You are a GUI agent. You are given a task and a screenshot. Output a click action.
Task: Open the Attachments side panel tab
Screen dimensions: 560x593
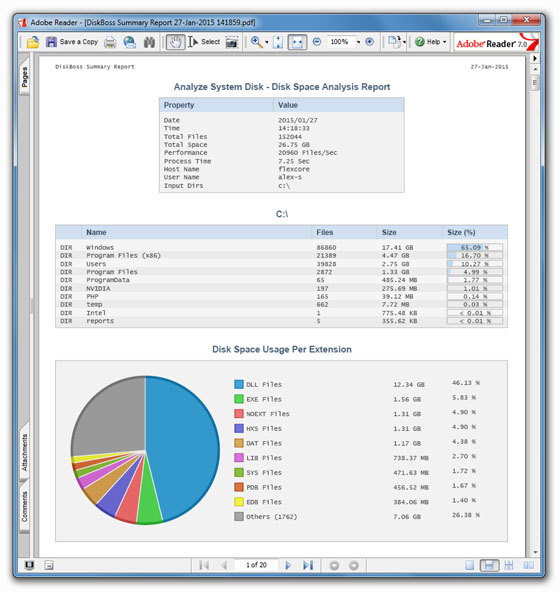pyautogui.click(x=24, y=452)
